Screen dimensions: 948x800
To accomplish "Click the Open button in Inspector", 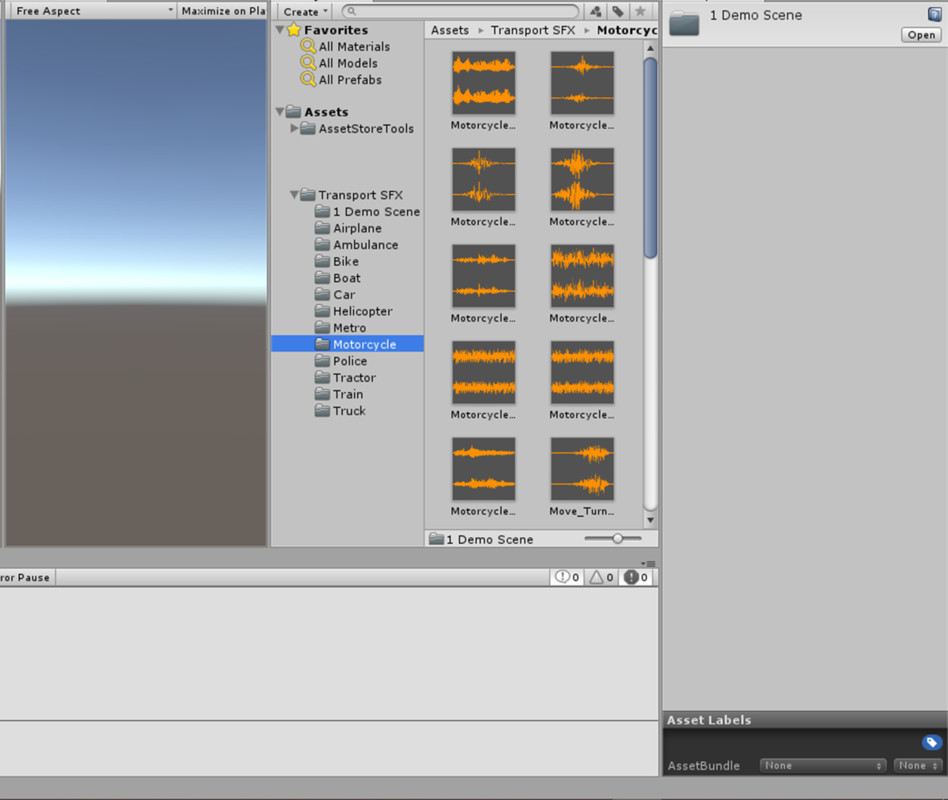I will 921,34.
